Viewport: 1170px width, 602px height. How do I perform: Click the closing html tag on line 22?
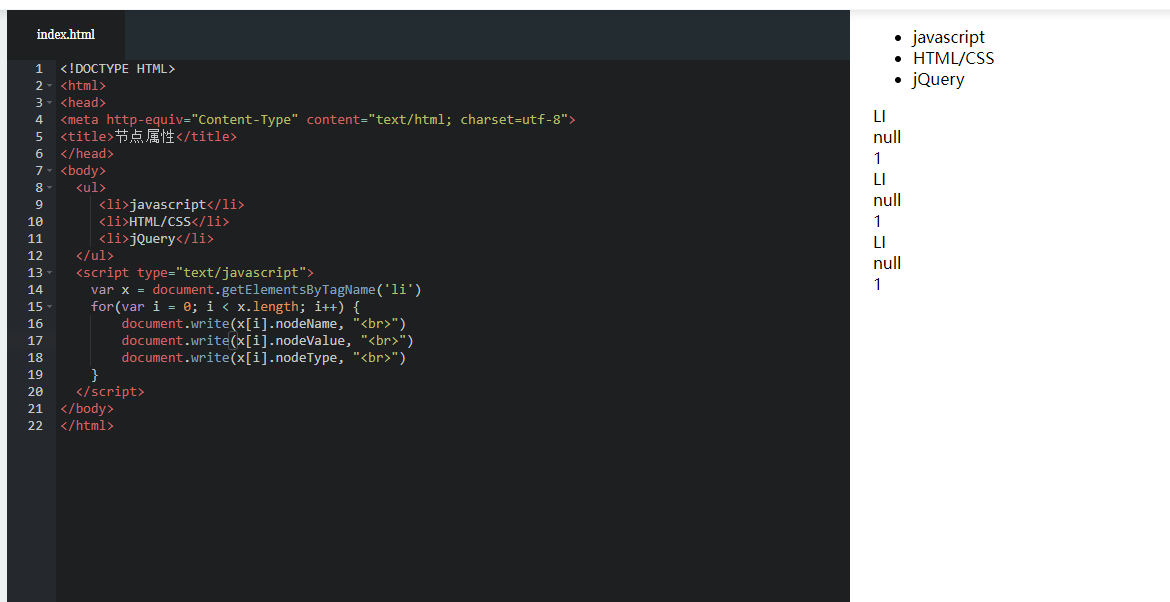click(87, 426)
